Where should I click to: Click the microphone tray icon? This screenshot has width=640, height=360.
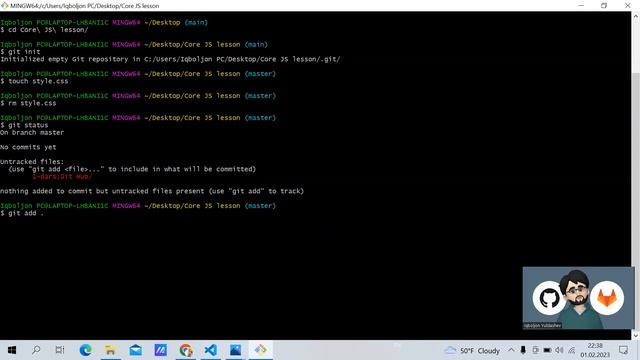(523, 350)
